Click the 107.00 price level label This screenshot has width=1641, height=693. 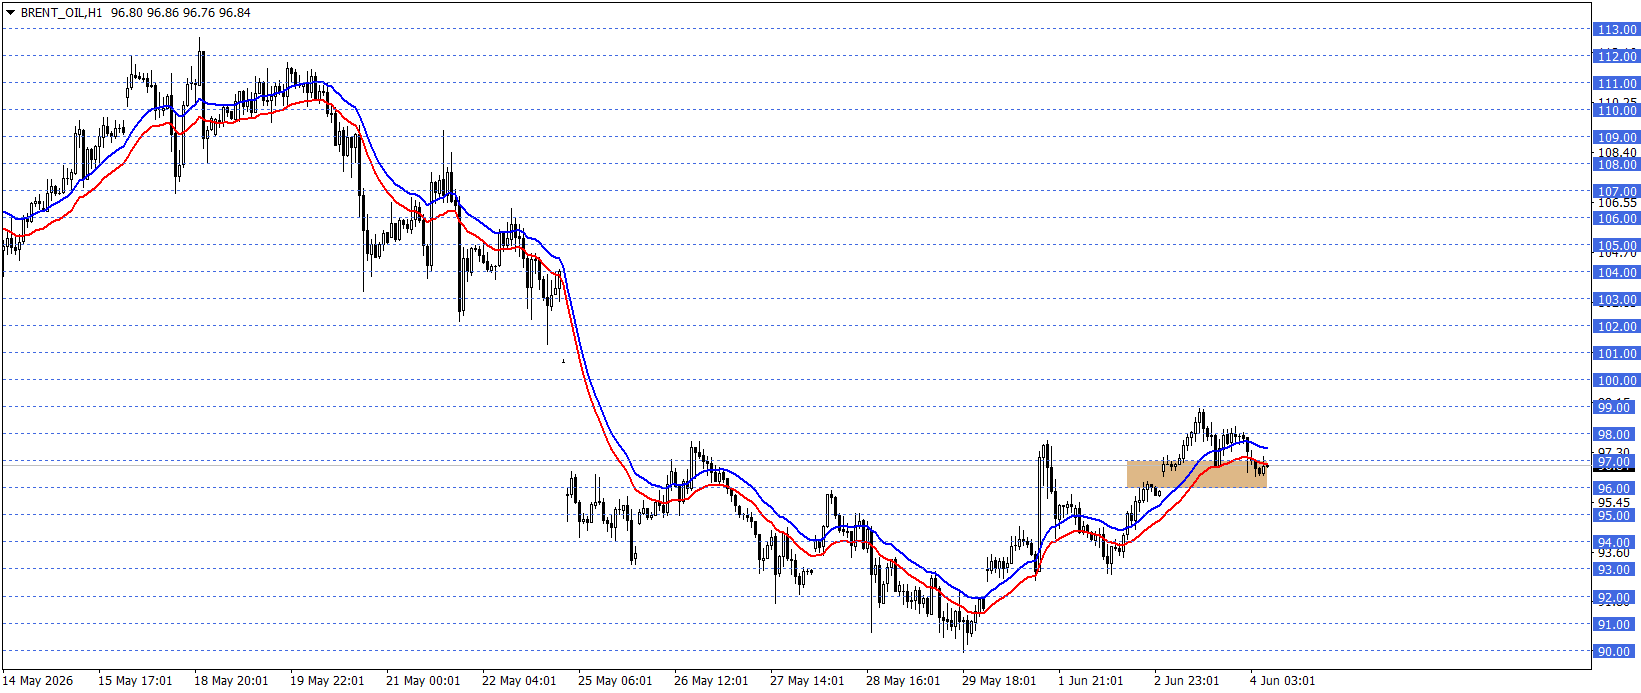(1616, 192)
